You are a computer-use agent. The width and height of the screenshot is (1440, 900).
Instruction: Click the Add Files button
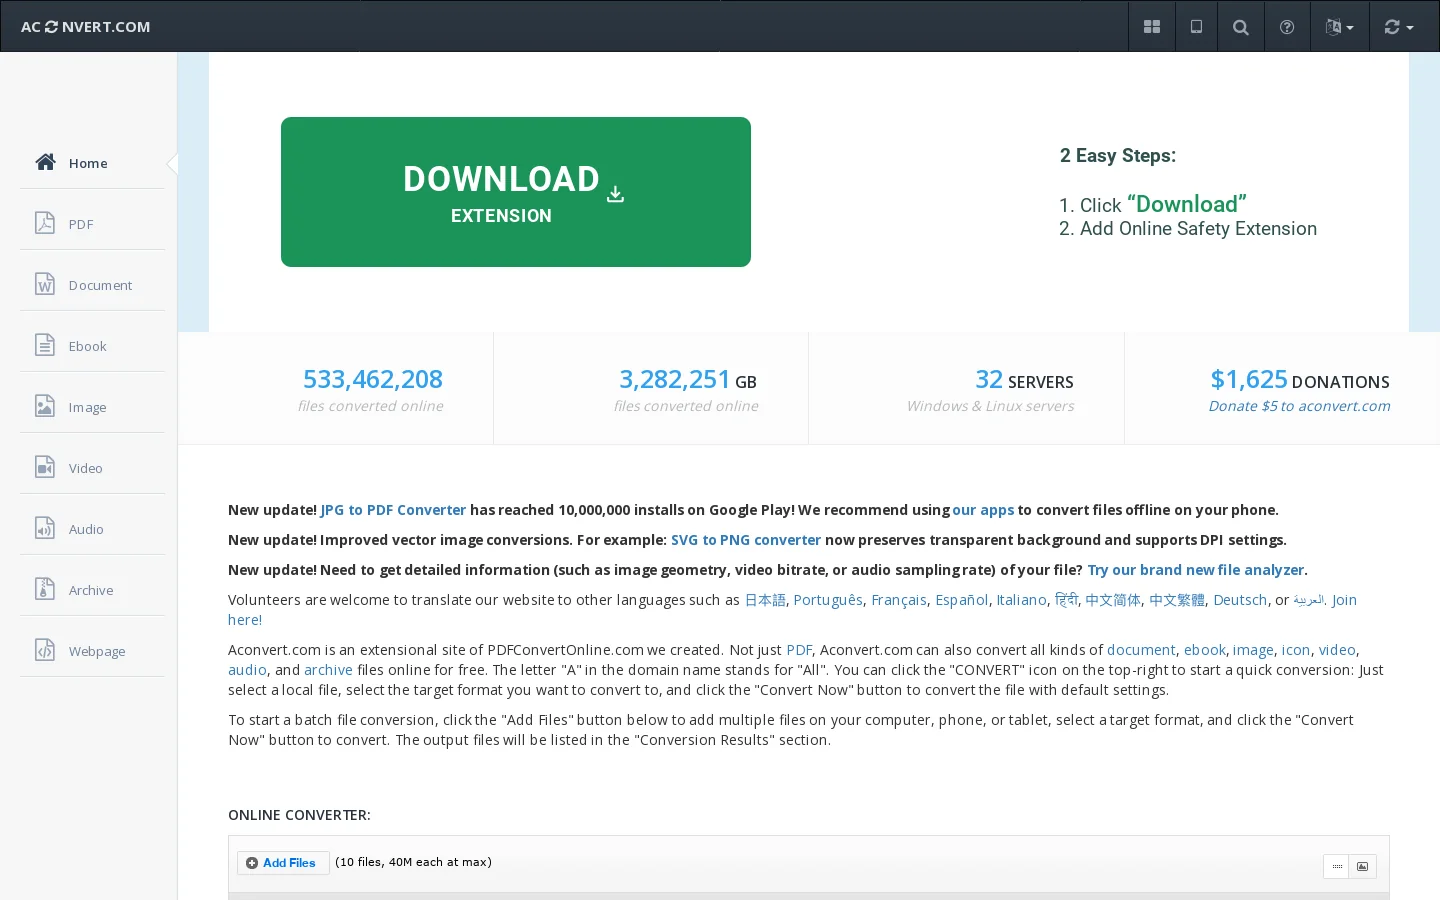[283, 863]
